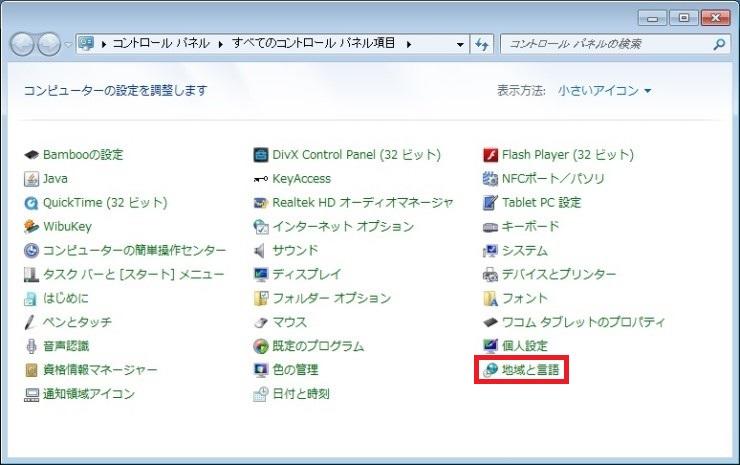Click the Back navigation button

[22, 44]
